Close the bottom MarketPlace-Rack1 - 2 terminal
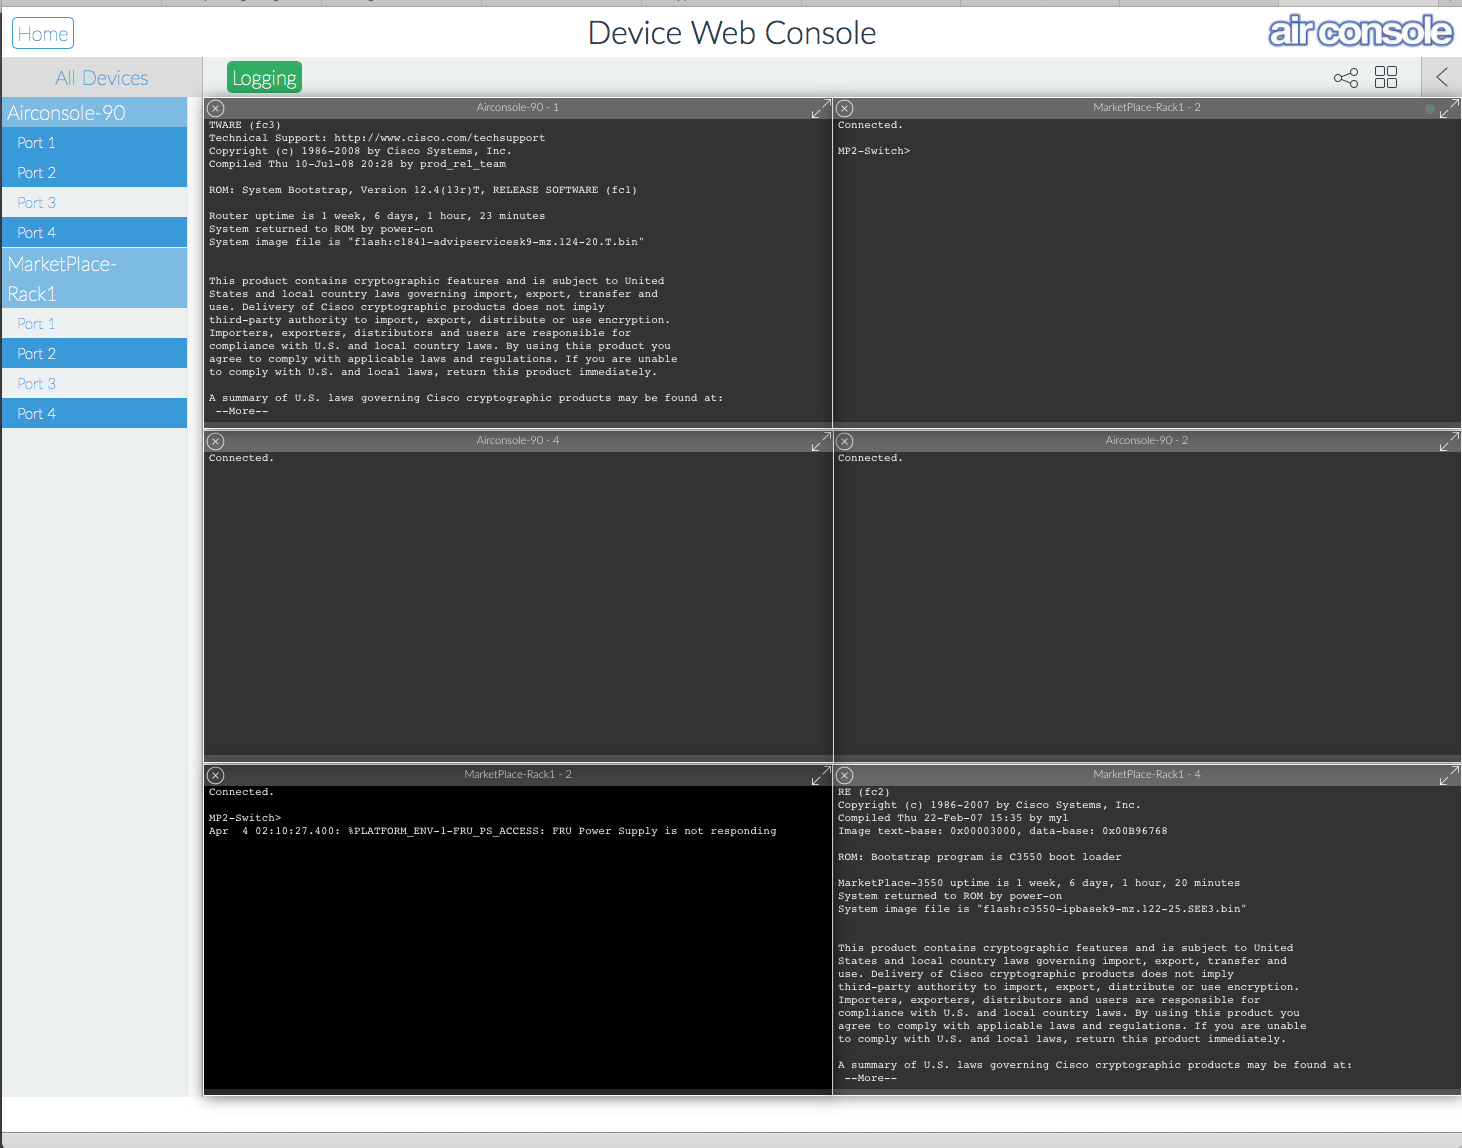1462x1148 pixels. [x=216, y=775]
